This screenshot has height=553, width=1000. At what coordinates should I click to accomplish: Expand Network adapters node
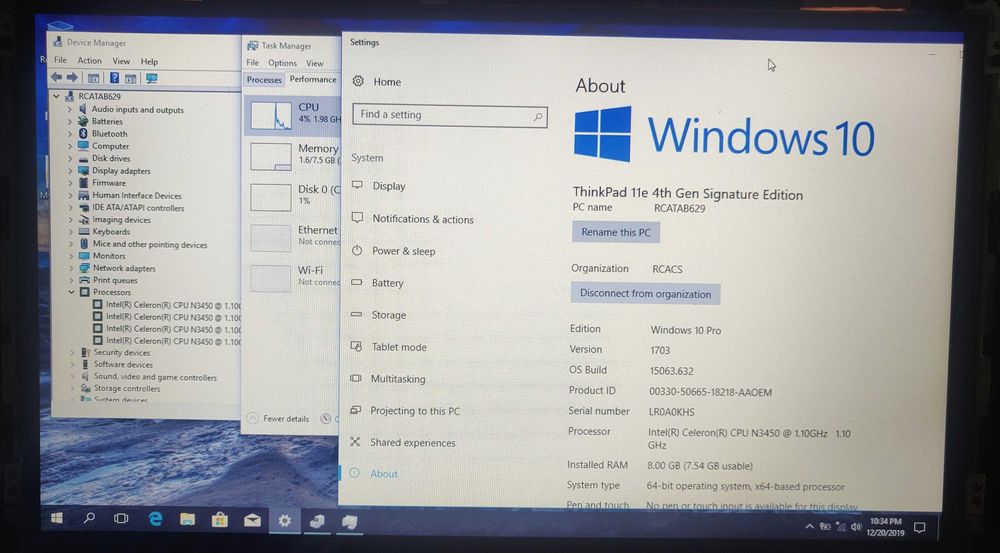70,269
